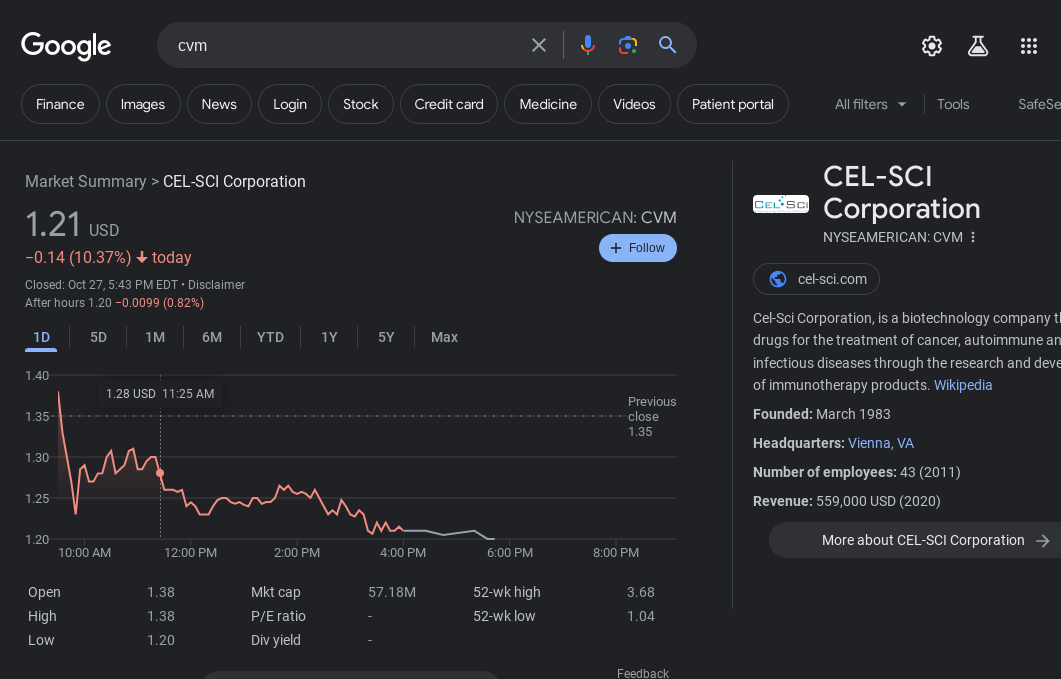Viewport: 1061px width, 679px height.
Task: Click the CEL-SCI three-dot menu
Action: pyautogui.click(x=973, y=237)
